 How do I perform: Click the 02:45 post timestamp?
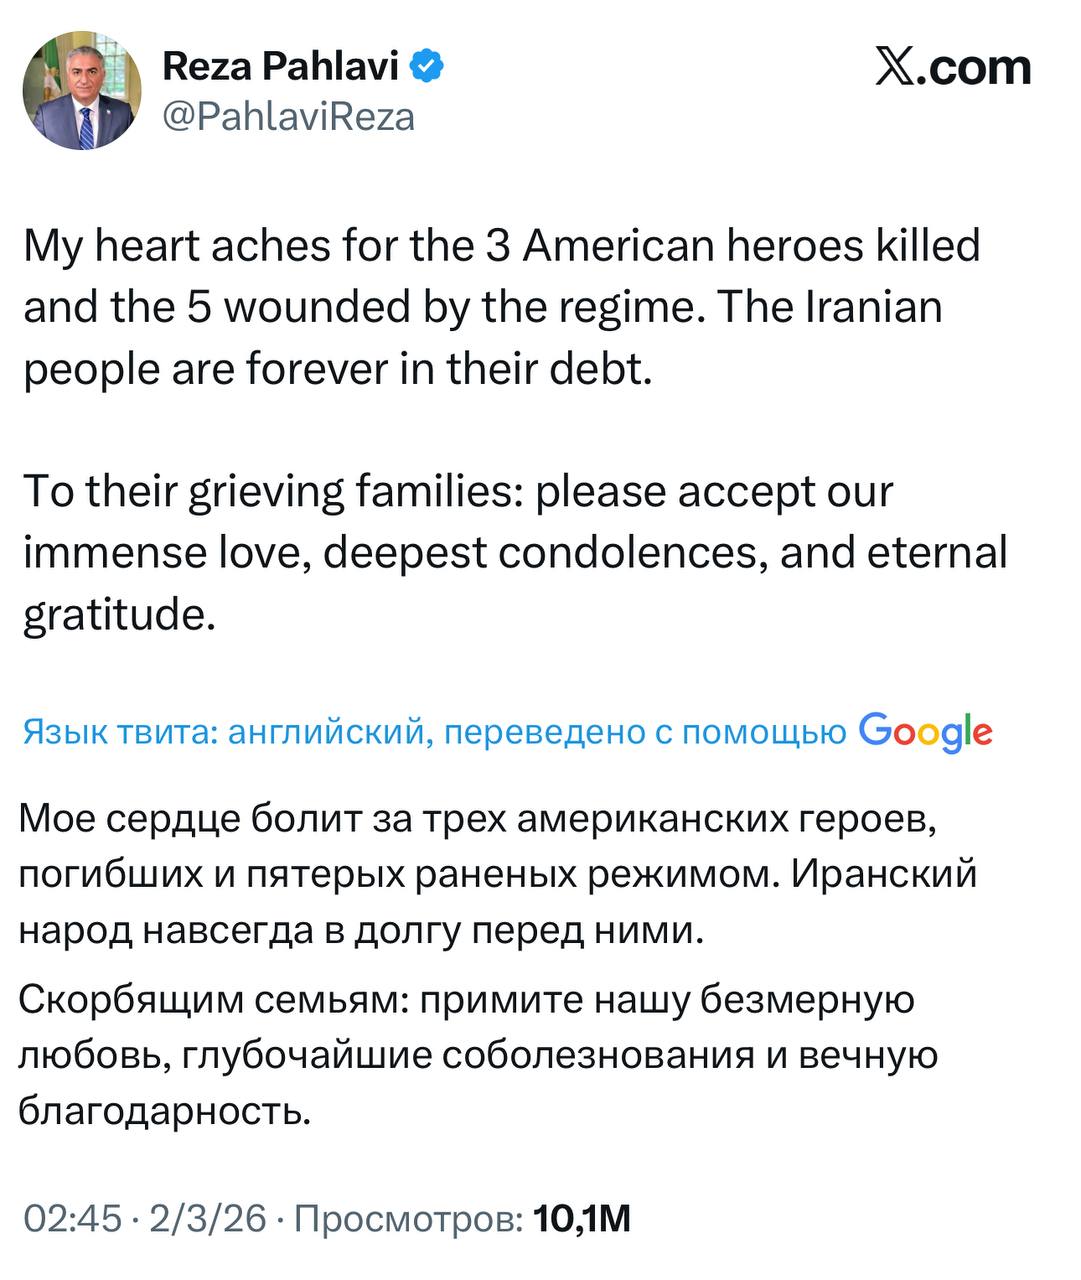[x=72, y=1219]
